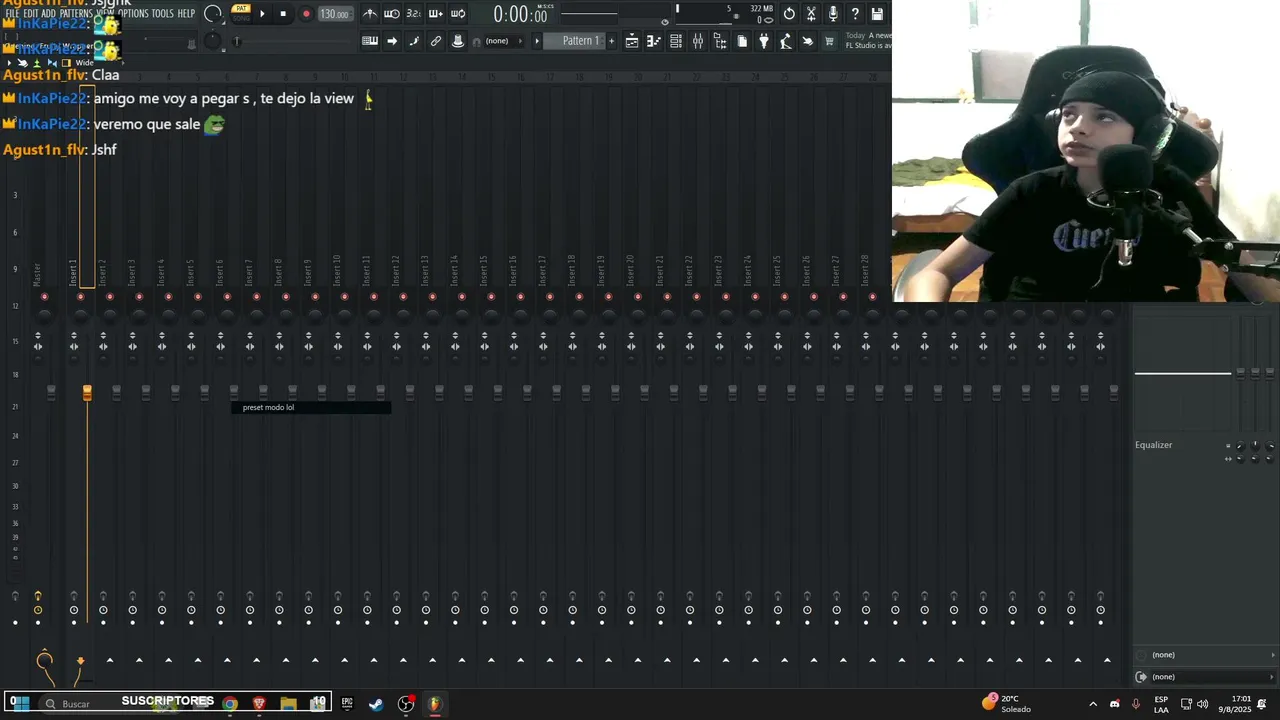Image resolution: width=1280 pixels, height=720 pixels.
Task: Toggle PAT/SONG playback mode
Action: click(x=241, y=13)
